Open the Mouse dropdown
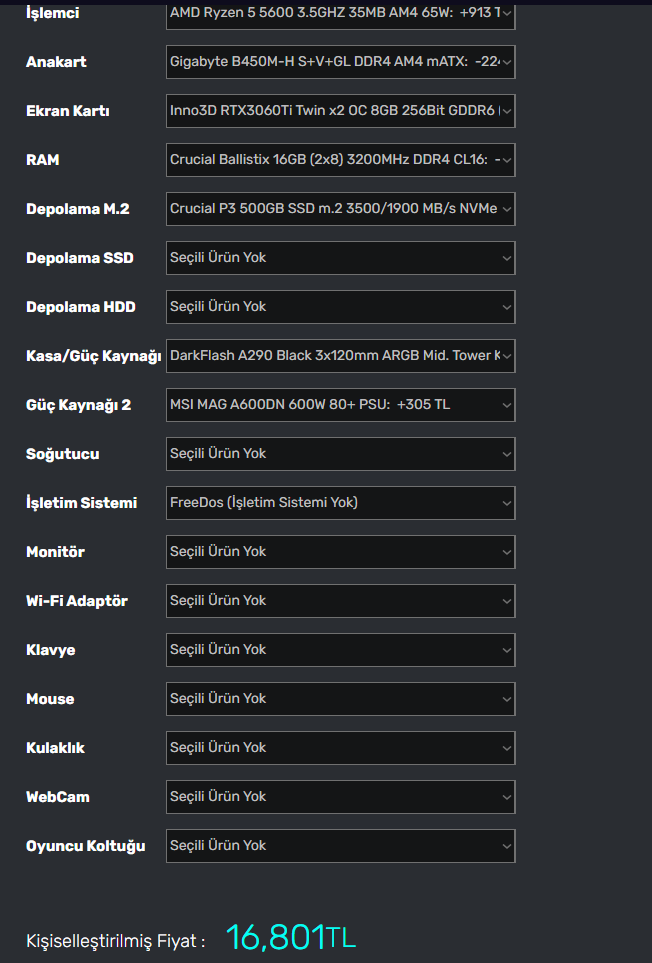Image resolution: width=652 pixels, height=963 pixels. pos(340,699)
